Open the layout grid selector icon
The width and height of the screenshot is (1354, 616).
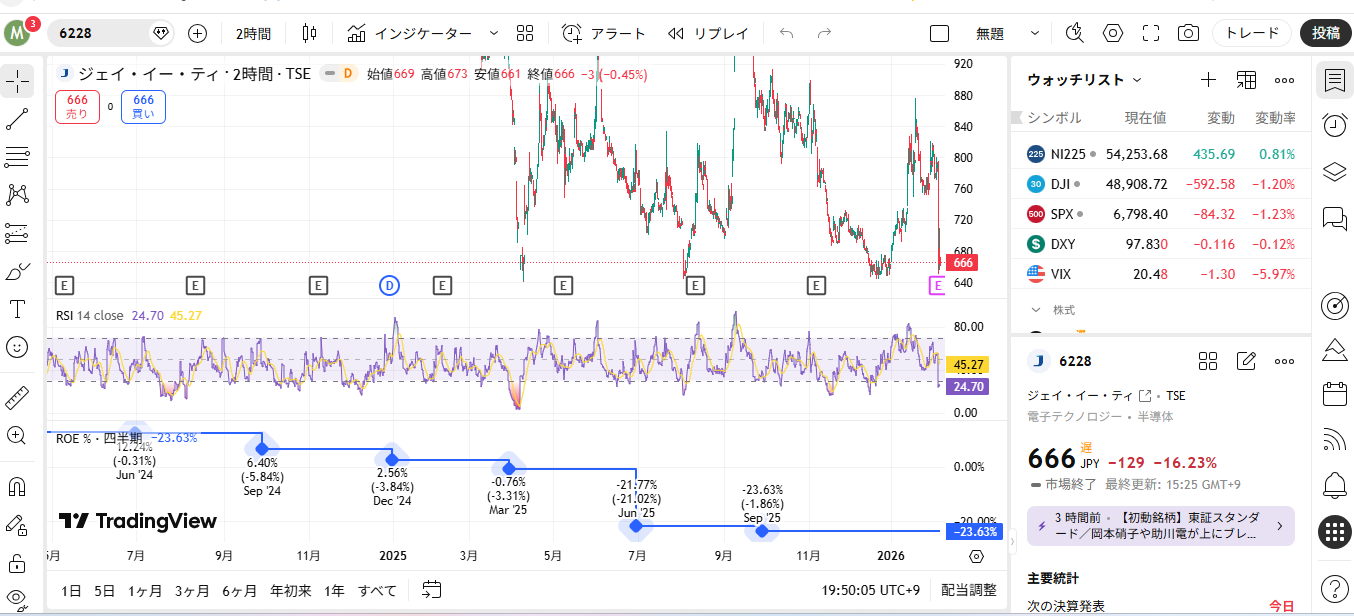[x=526, y=33]
